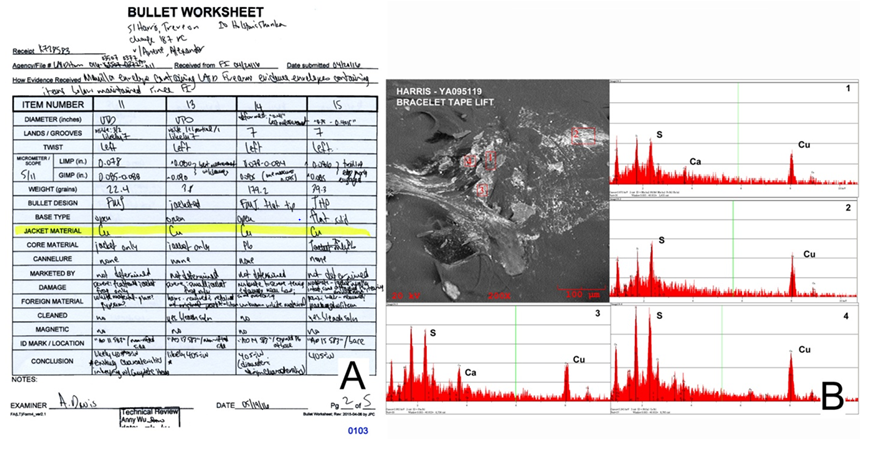Click the MAGNETIC row label

[x=53, y=329]
